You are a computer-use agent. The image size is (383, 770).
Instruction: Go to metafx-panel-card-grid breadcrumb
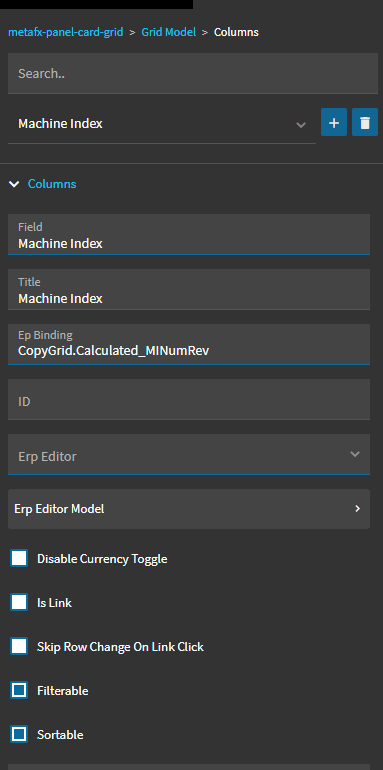pos(65,32)
